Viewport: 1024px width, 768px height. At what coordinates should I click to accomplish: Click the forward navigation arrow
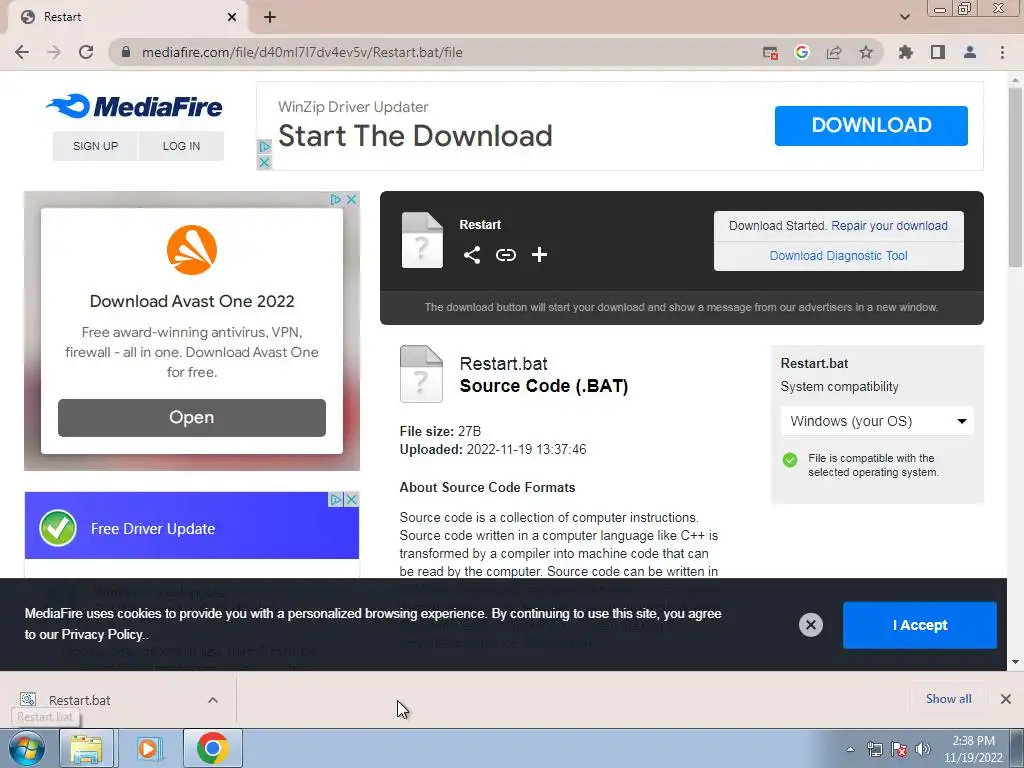tap(54, 52)
